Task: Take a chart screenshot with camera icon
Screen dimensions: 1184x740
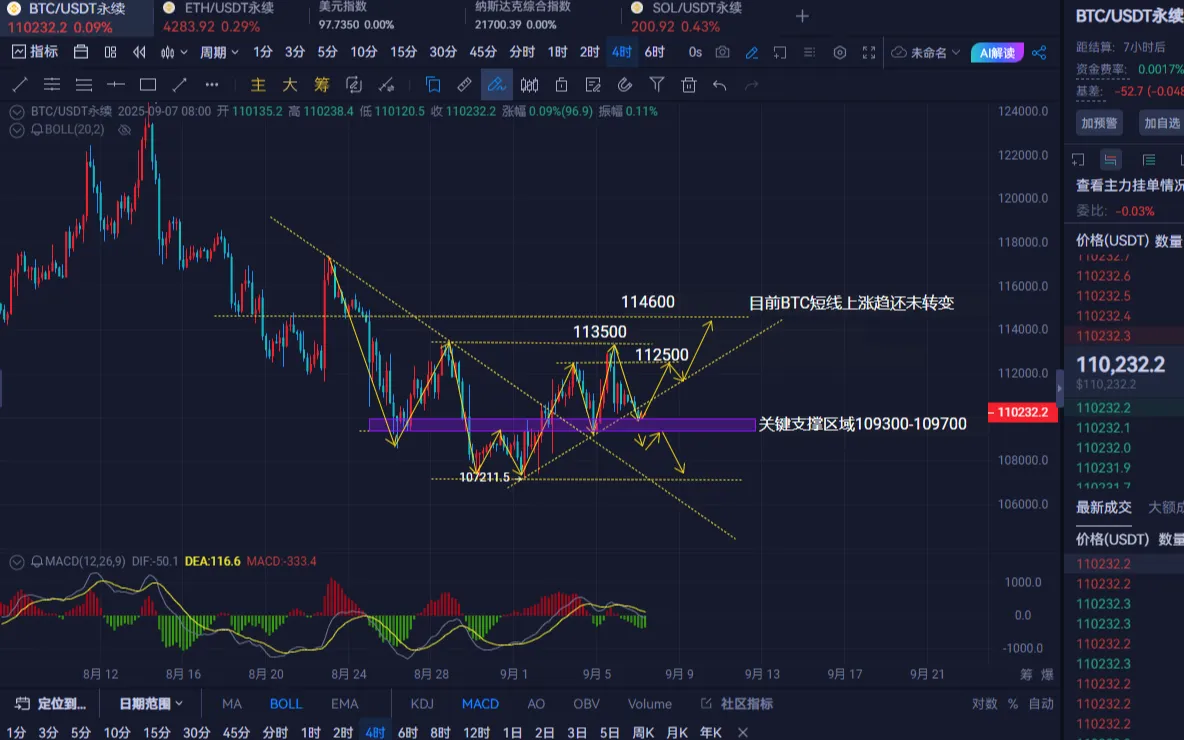Action: point(723,52)
